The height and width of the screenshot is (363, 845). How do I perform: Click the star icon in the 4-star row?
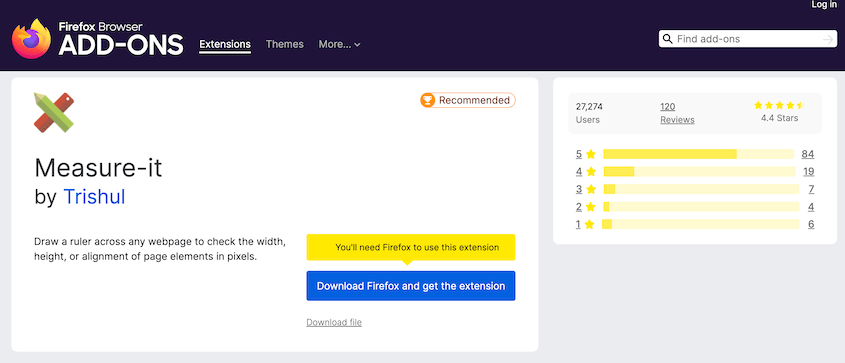(x=591, y=172)
